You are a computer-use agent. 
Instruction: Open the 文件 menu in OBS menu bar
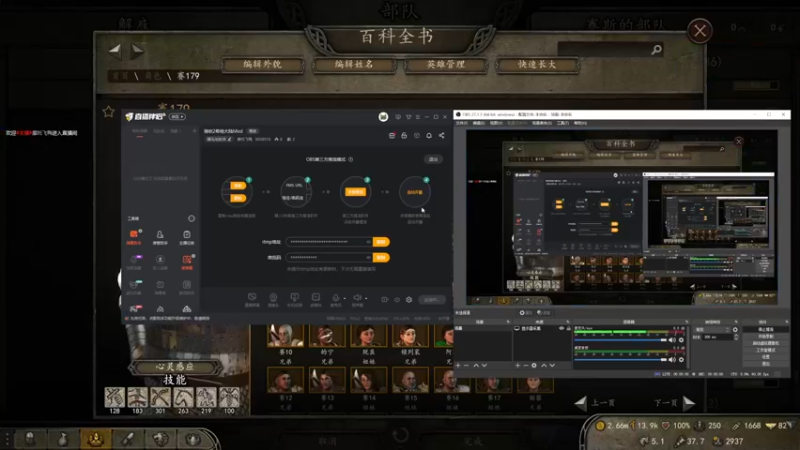pyautogui.click(x=461, y=123)
